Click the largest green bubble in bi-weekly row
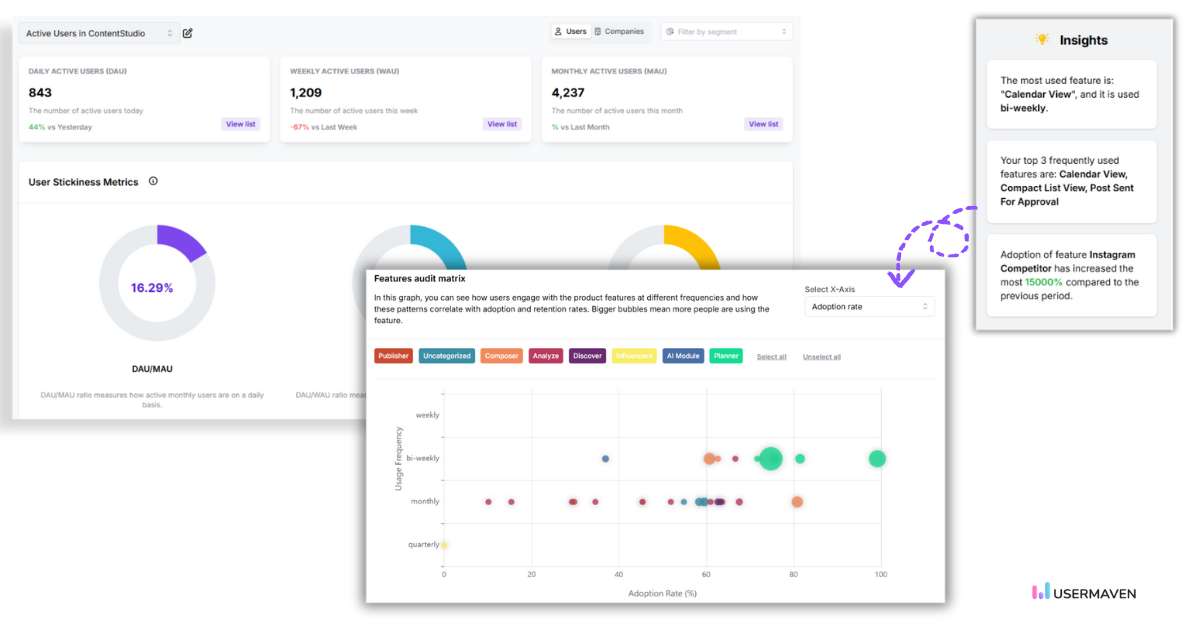1200x630 pixels. tap(770, 459)
